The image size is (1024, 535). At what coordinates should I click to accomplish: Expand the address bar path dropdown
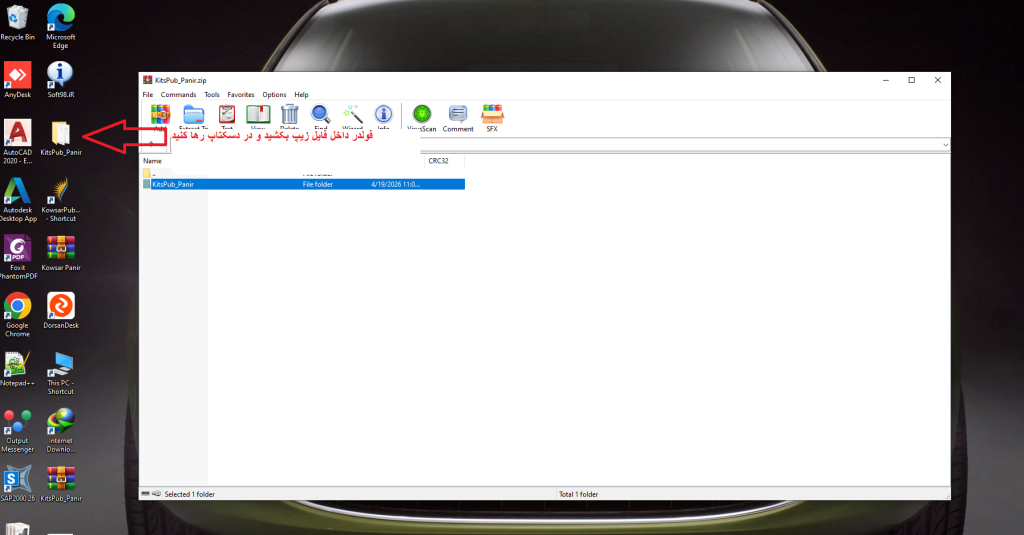(945, 145)
